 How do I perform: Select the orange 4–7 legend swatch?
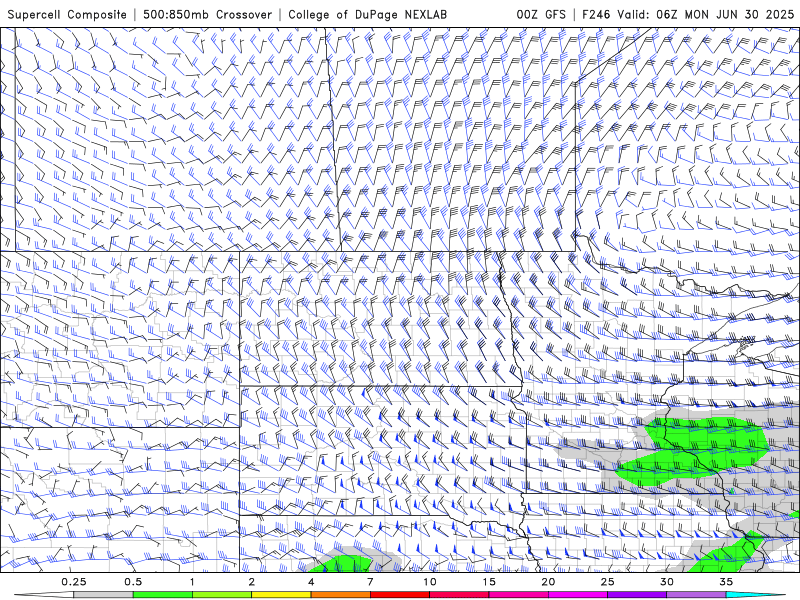[x=340, y=595]
